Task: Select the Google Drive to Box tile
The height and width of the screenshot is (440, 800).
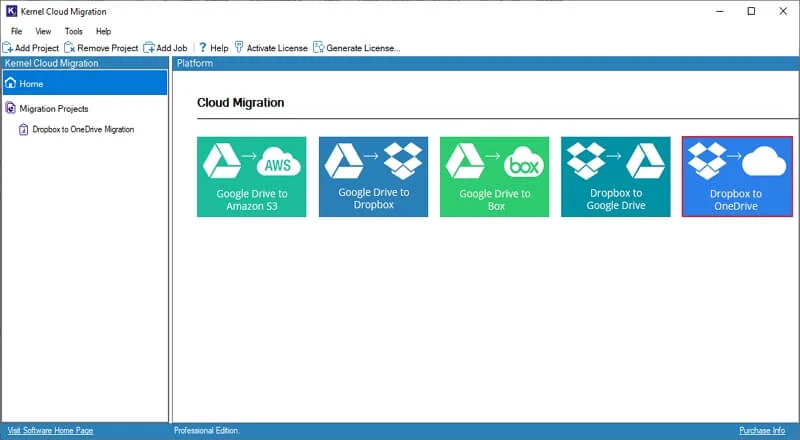Action: [x=494, y=177]
